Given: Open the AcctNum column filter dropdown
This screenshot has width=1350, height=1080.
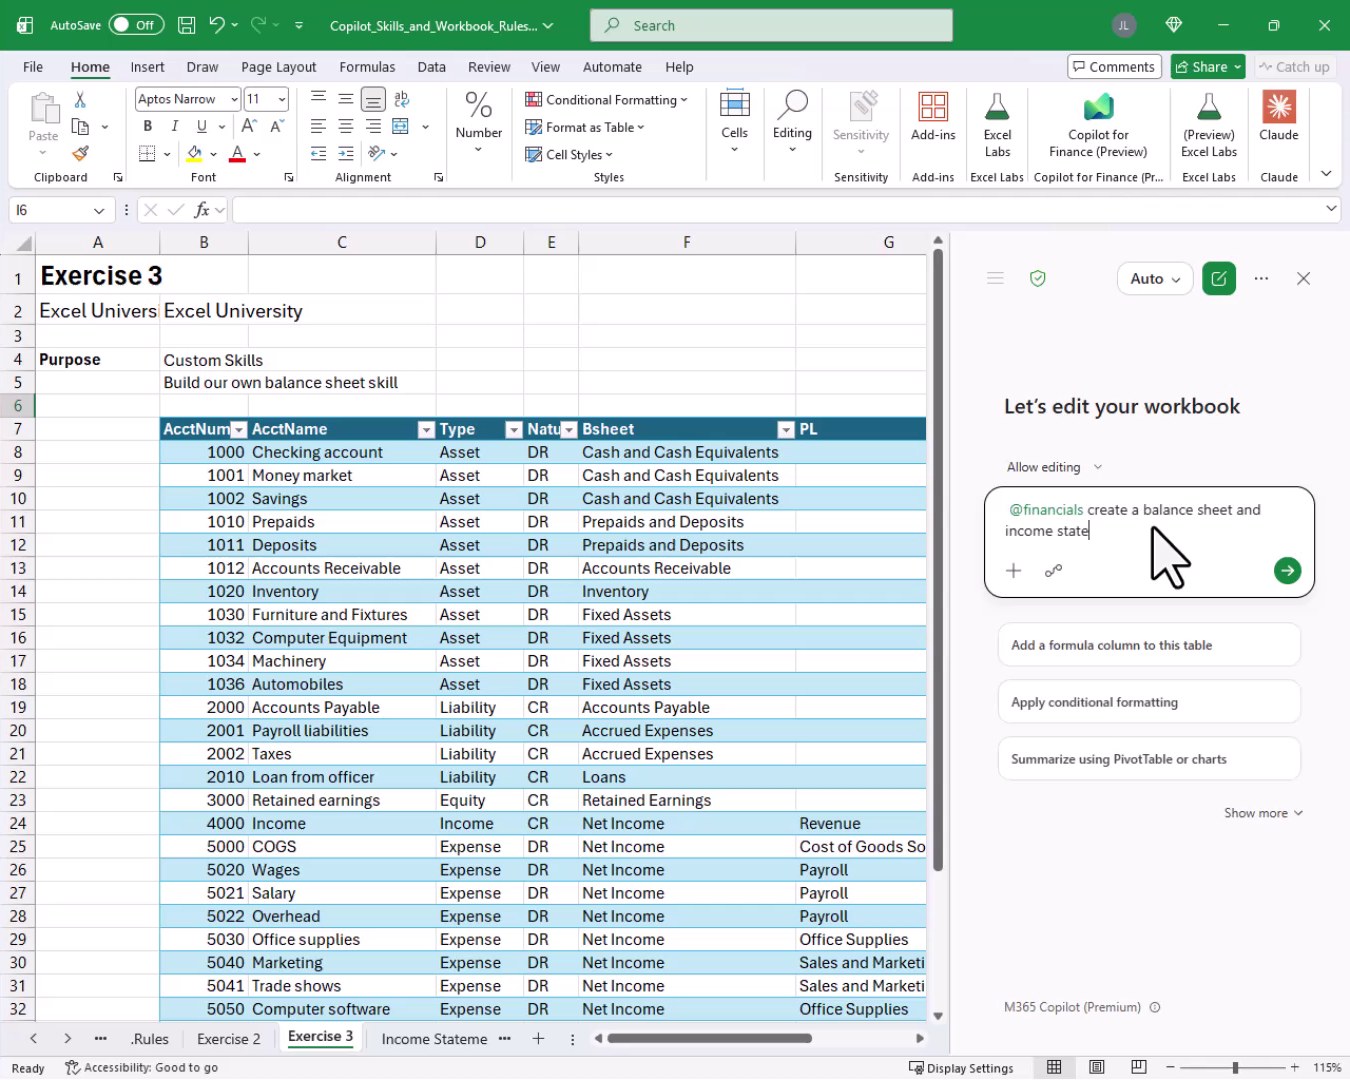Looking at the screenshot, I should (x=238, y=430).
